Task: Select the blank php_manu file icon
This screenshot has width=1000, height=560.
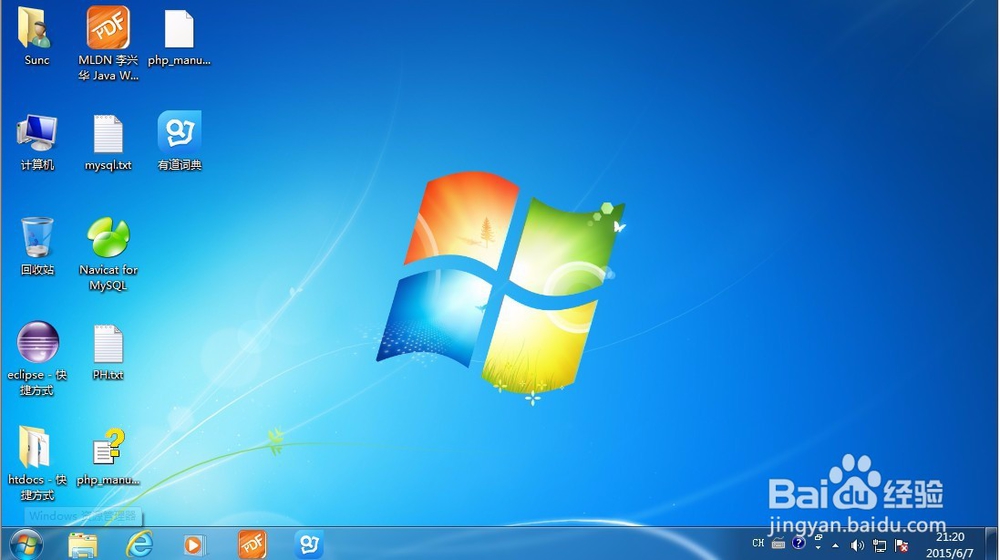Action: (179, 37)
